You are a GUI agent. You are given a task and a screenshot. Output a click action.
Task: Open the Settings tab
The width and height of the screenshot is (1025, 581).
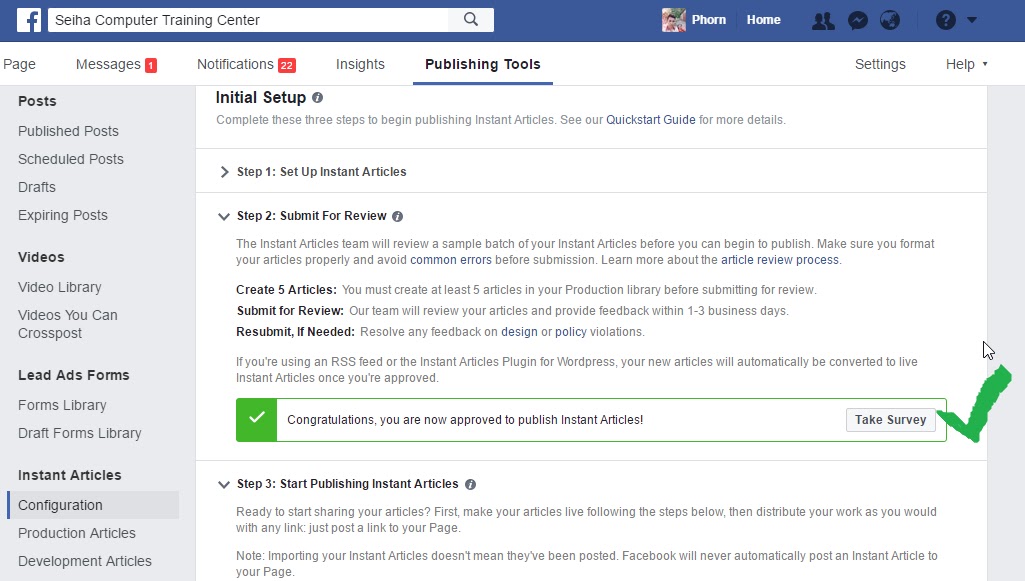[880, 64]
